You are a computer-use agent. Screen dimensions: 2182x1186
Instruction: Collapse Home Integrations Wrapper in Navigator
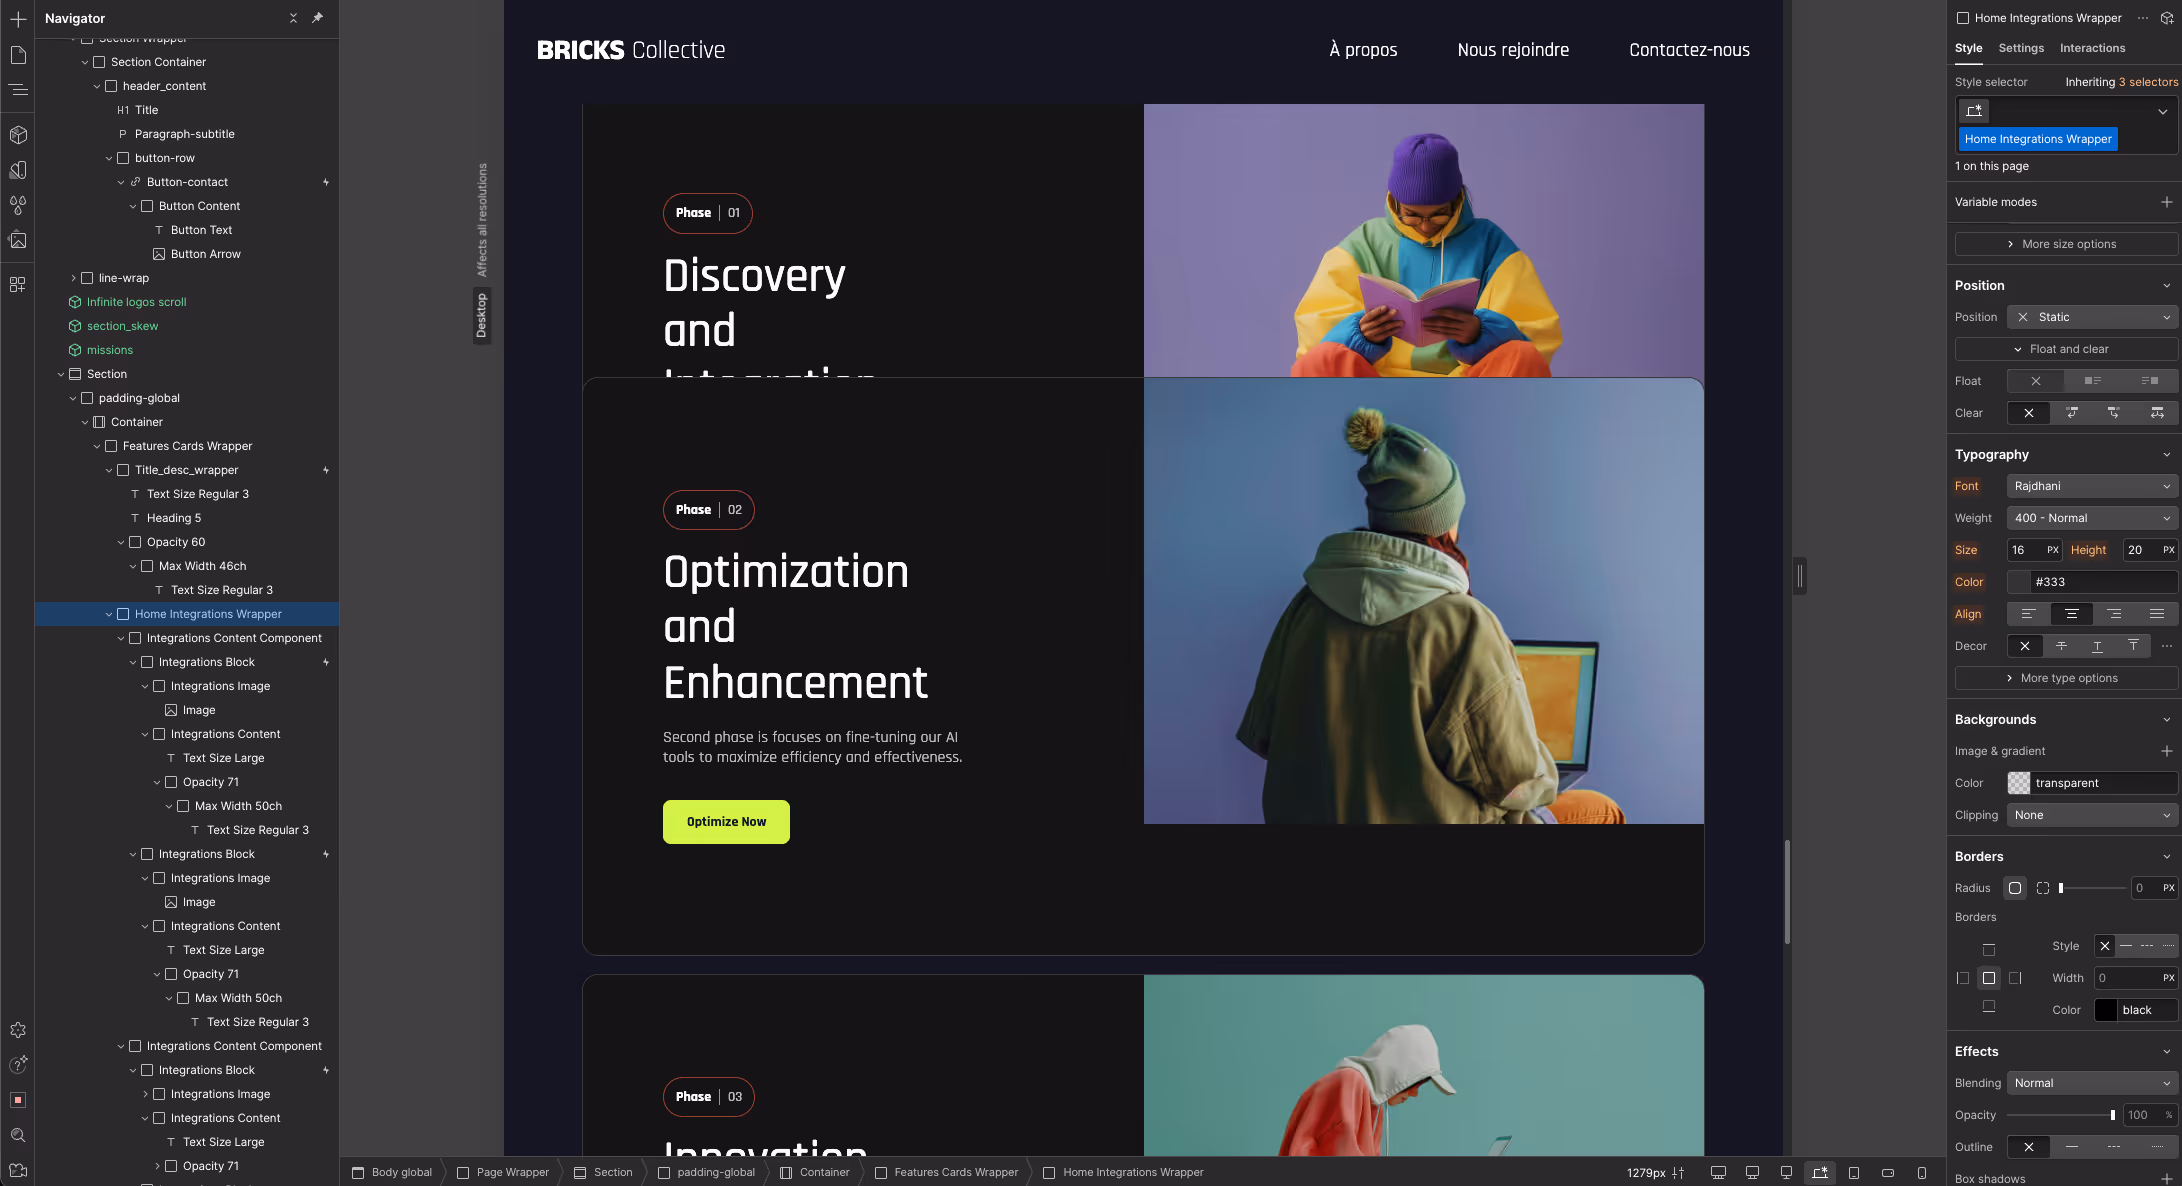click(x=109, y=614)
